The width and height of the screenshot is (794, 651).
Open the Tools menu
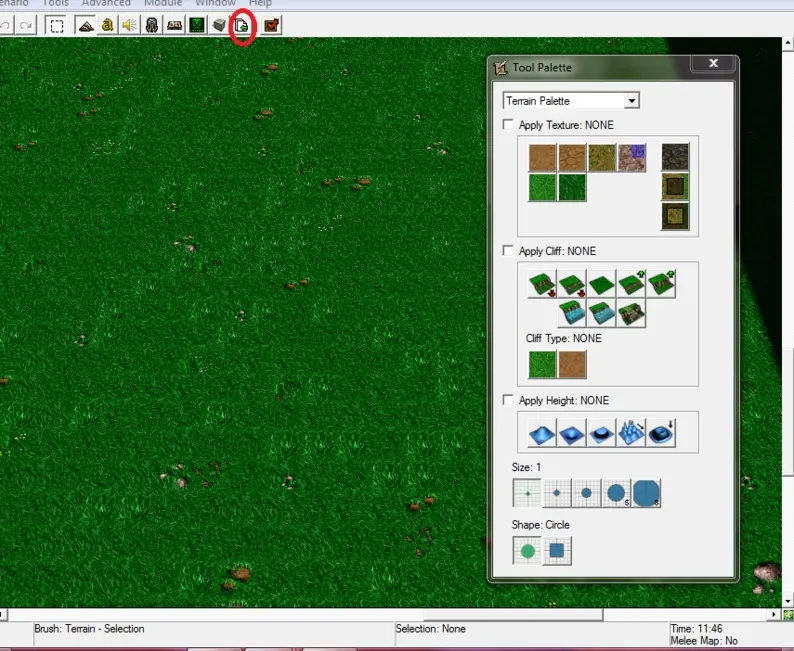pyautogui.click(x=55, y=3)
